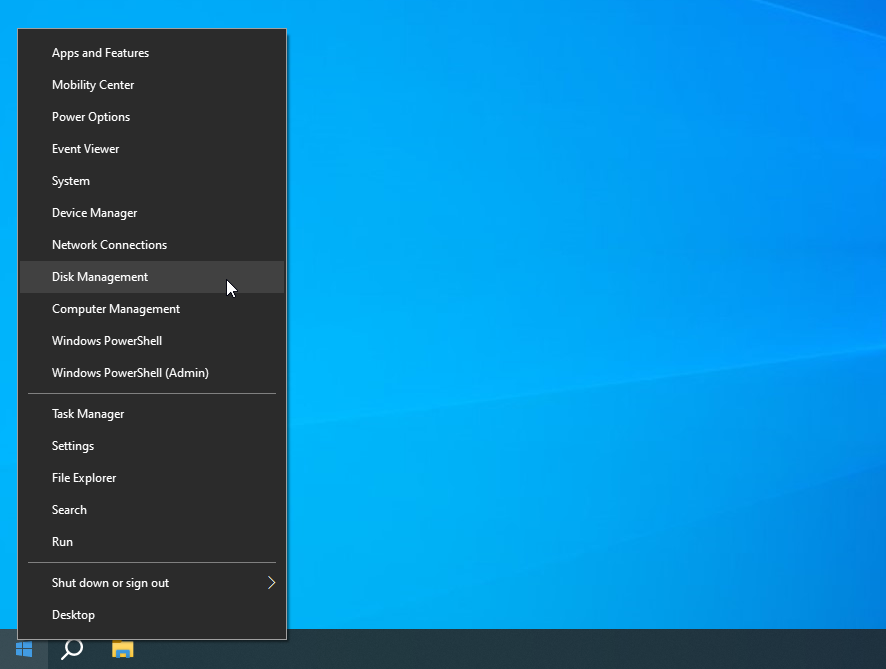This screenshot has width=886, height=669.
Task: Start Windows PowerShell (Admin)
Action: coord(152,373)
